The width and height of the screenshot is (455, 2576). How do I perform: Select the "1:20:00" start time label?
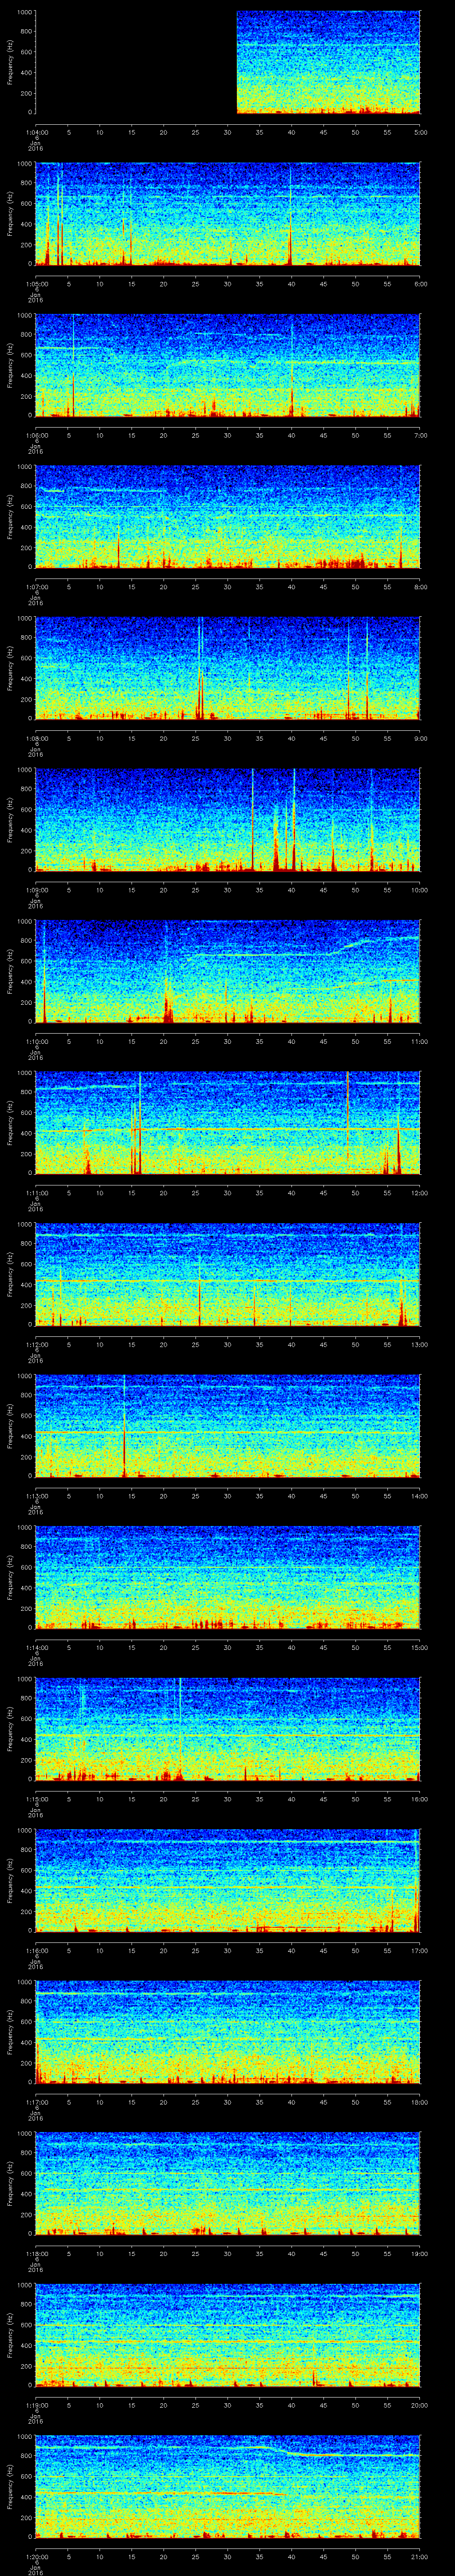[36, 2556]
